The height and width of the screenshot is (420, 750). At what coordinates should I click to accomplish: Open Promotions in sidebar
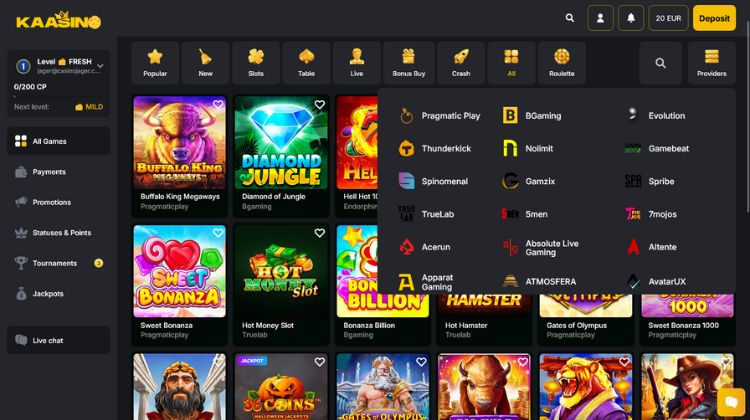coord(58,202)
